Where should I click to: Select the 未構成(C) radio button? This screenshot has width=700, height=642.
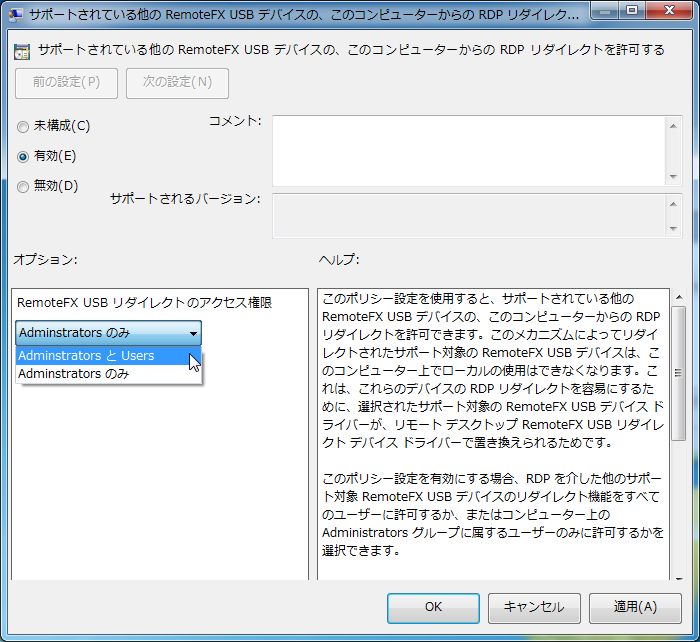23,126
